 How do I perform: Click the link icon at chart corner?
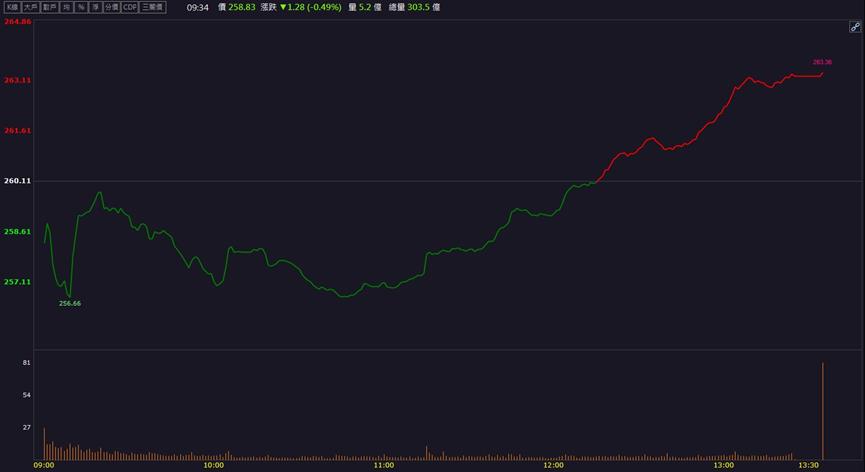(x=855, y=26)
